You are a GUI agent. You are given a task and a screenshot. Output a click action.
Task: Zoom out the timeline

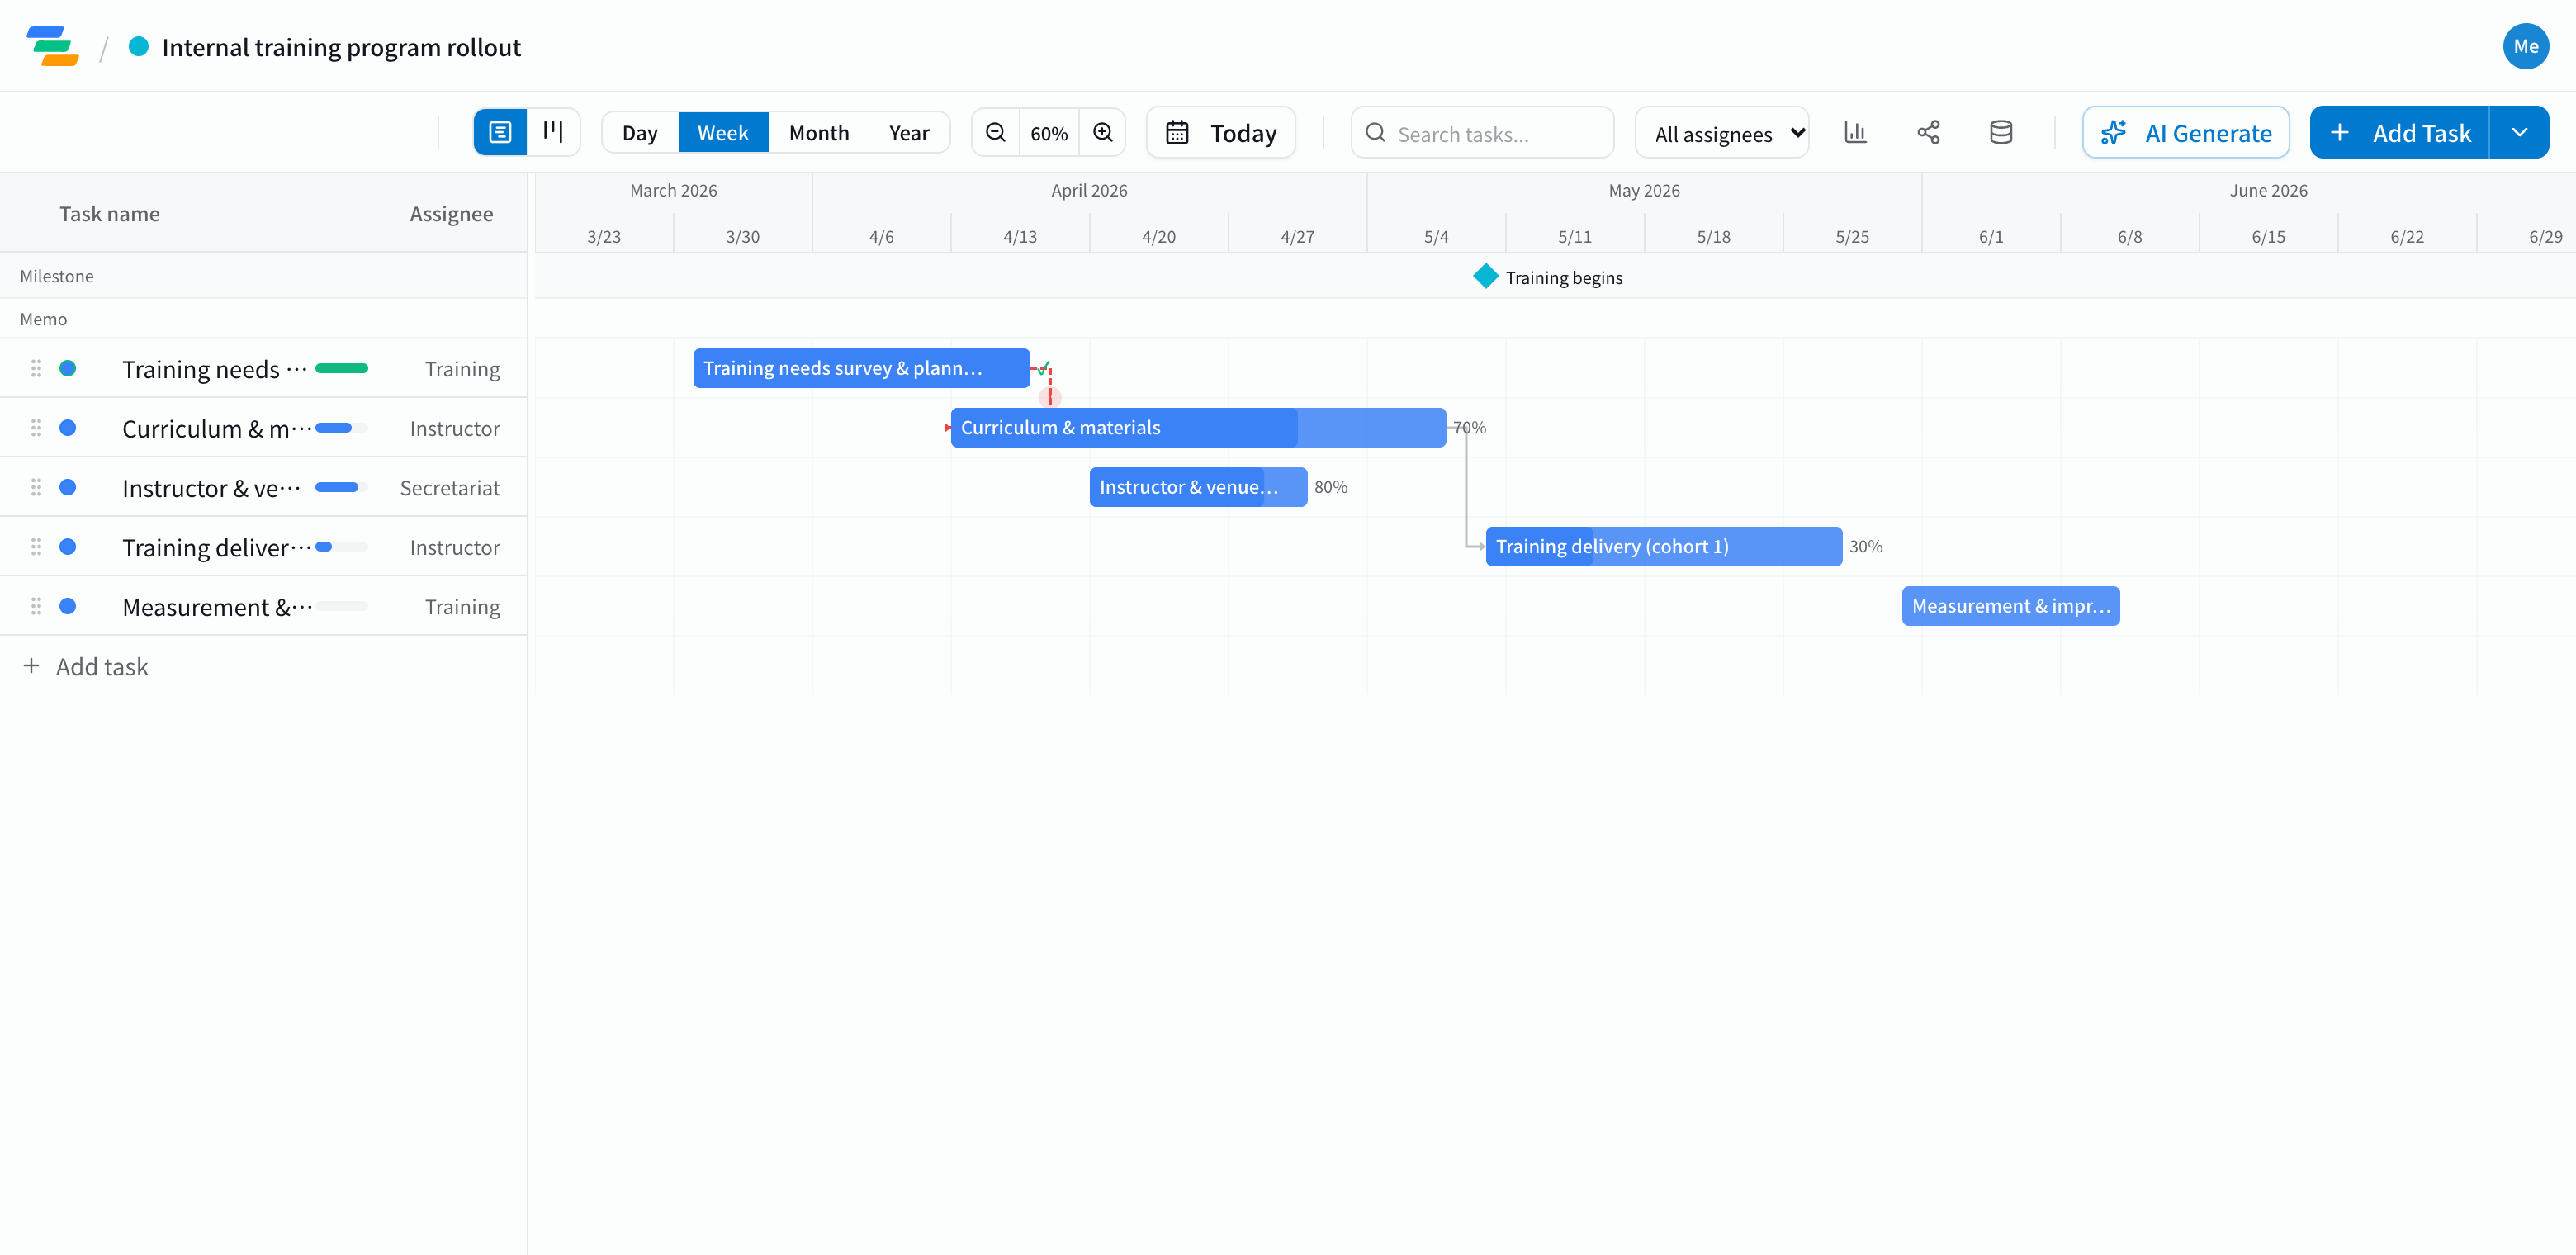pyautogui.click(x=996, y=132)
